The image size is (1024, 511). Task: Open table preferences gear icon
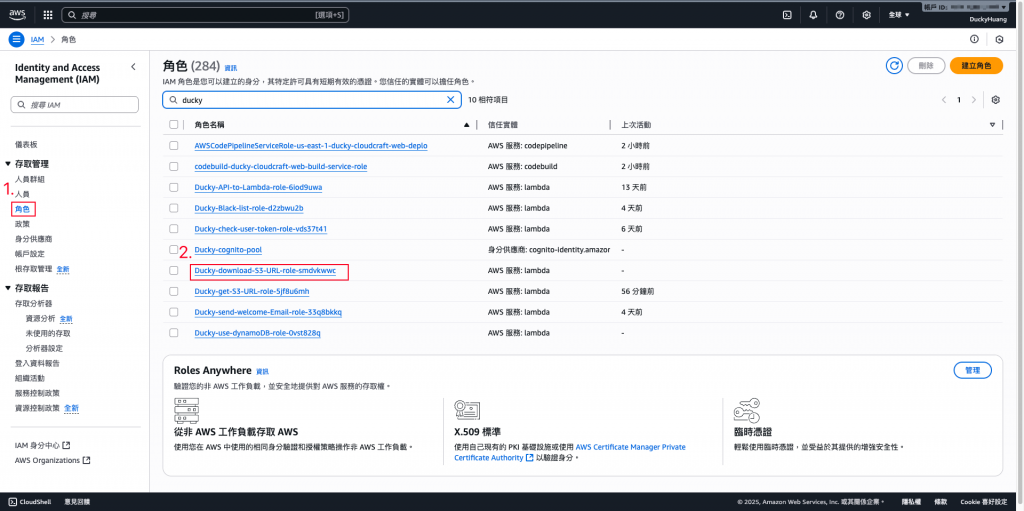[996, 100]
